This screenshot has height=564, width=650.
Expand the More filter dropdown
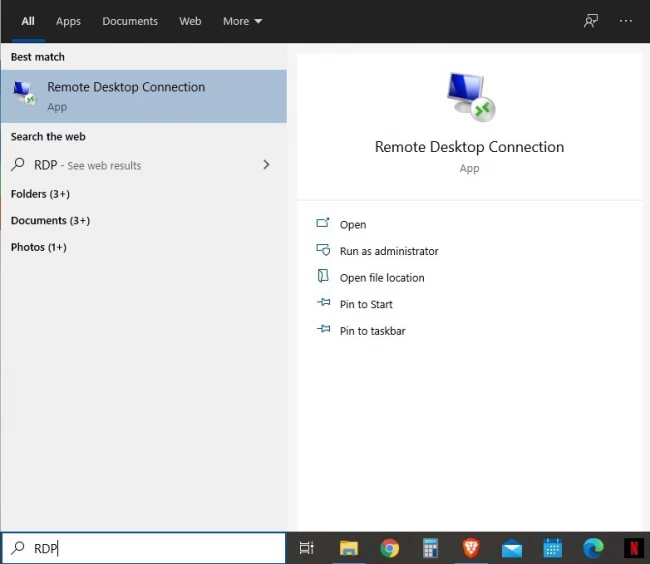(243, 21)
